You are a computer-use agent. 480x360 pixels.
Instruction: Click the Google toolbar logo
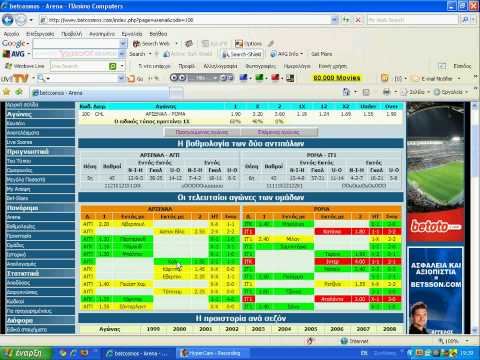(x=14, y=43)
